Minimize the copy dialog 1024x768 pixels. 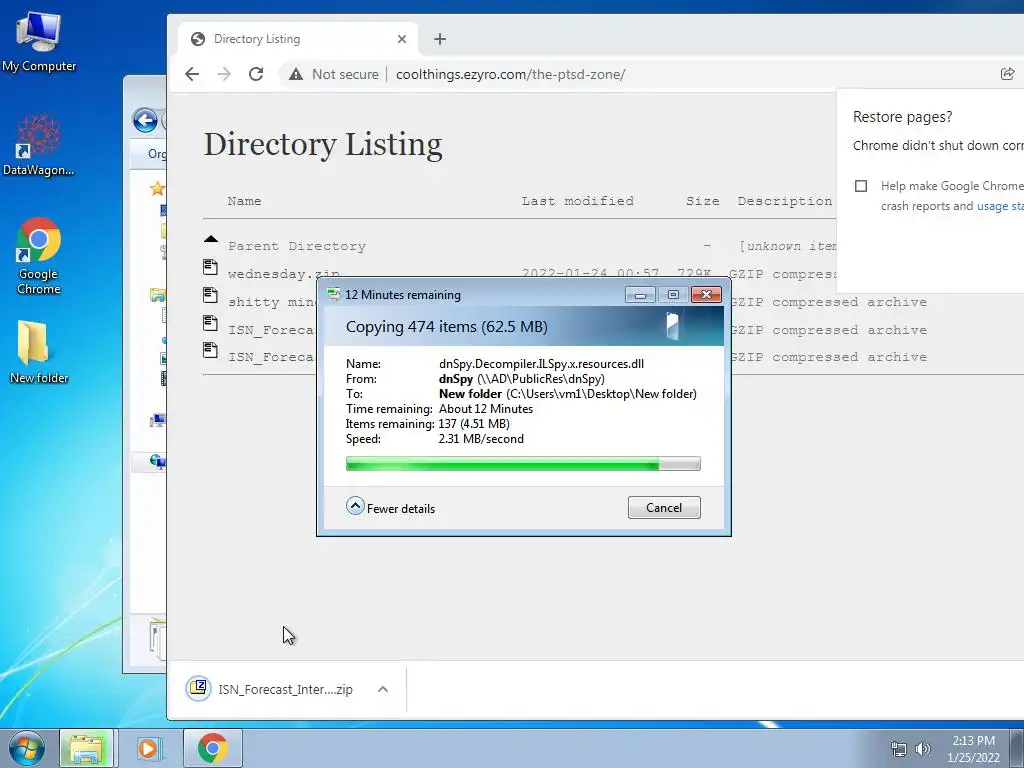640,295
